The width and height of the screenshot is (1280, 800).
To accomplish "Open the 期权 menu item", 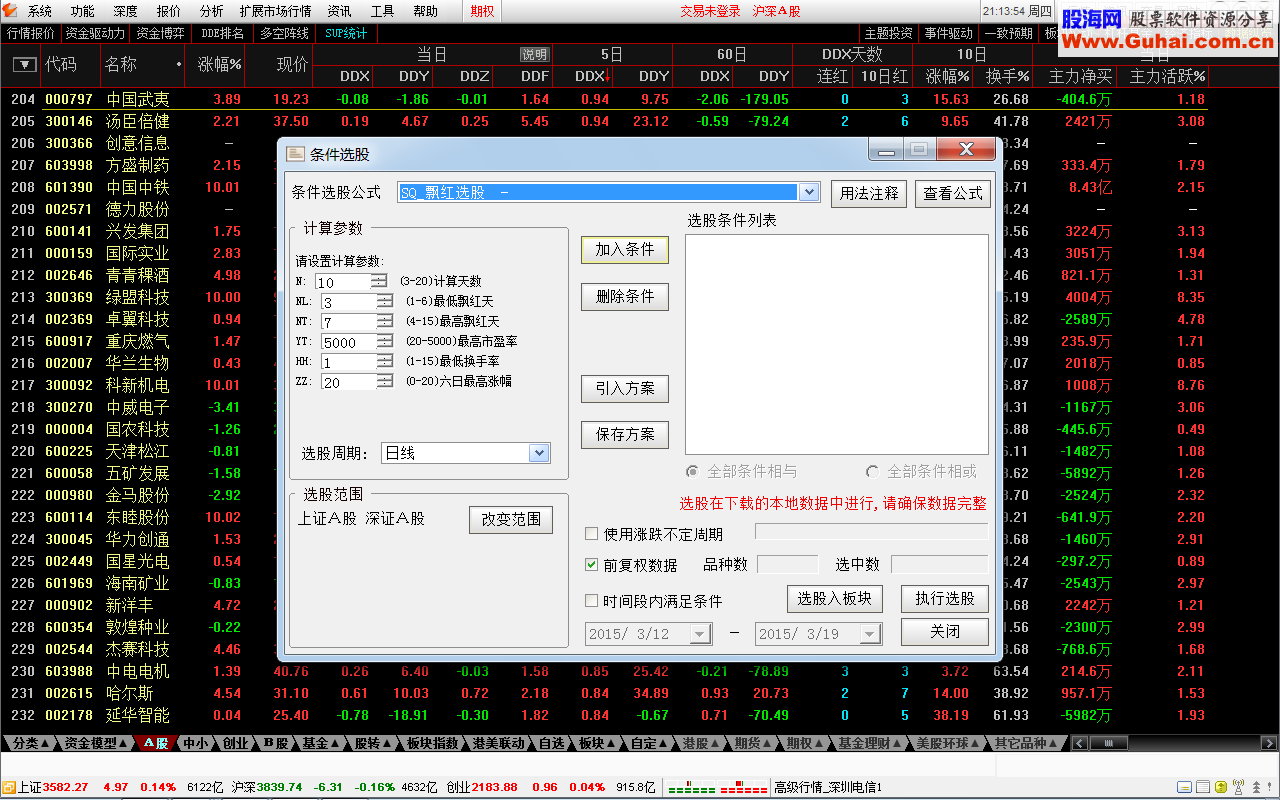I will [483, 11].
